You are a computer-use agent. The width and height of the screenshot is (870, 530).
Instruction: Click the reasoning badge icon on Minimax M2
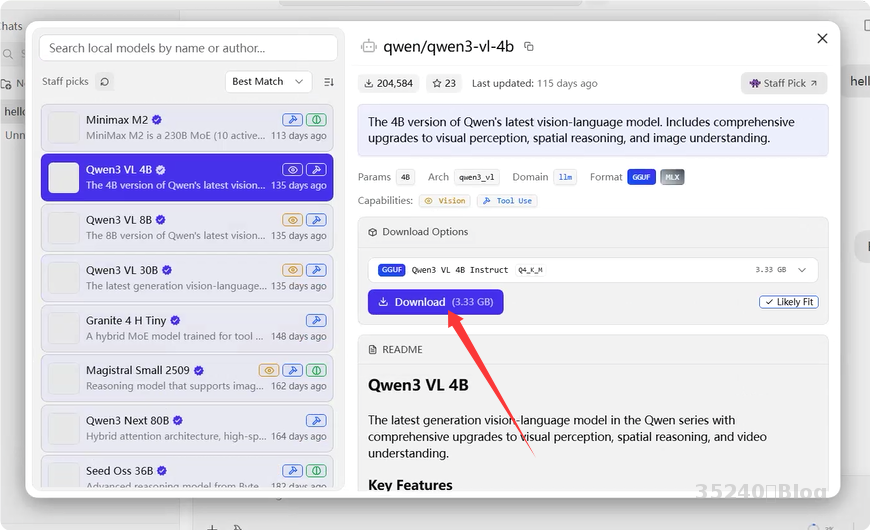pos(316,120)
